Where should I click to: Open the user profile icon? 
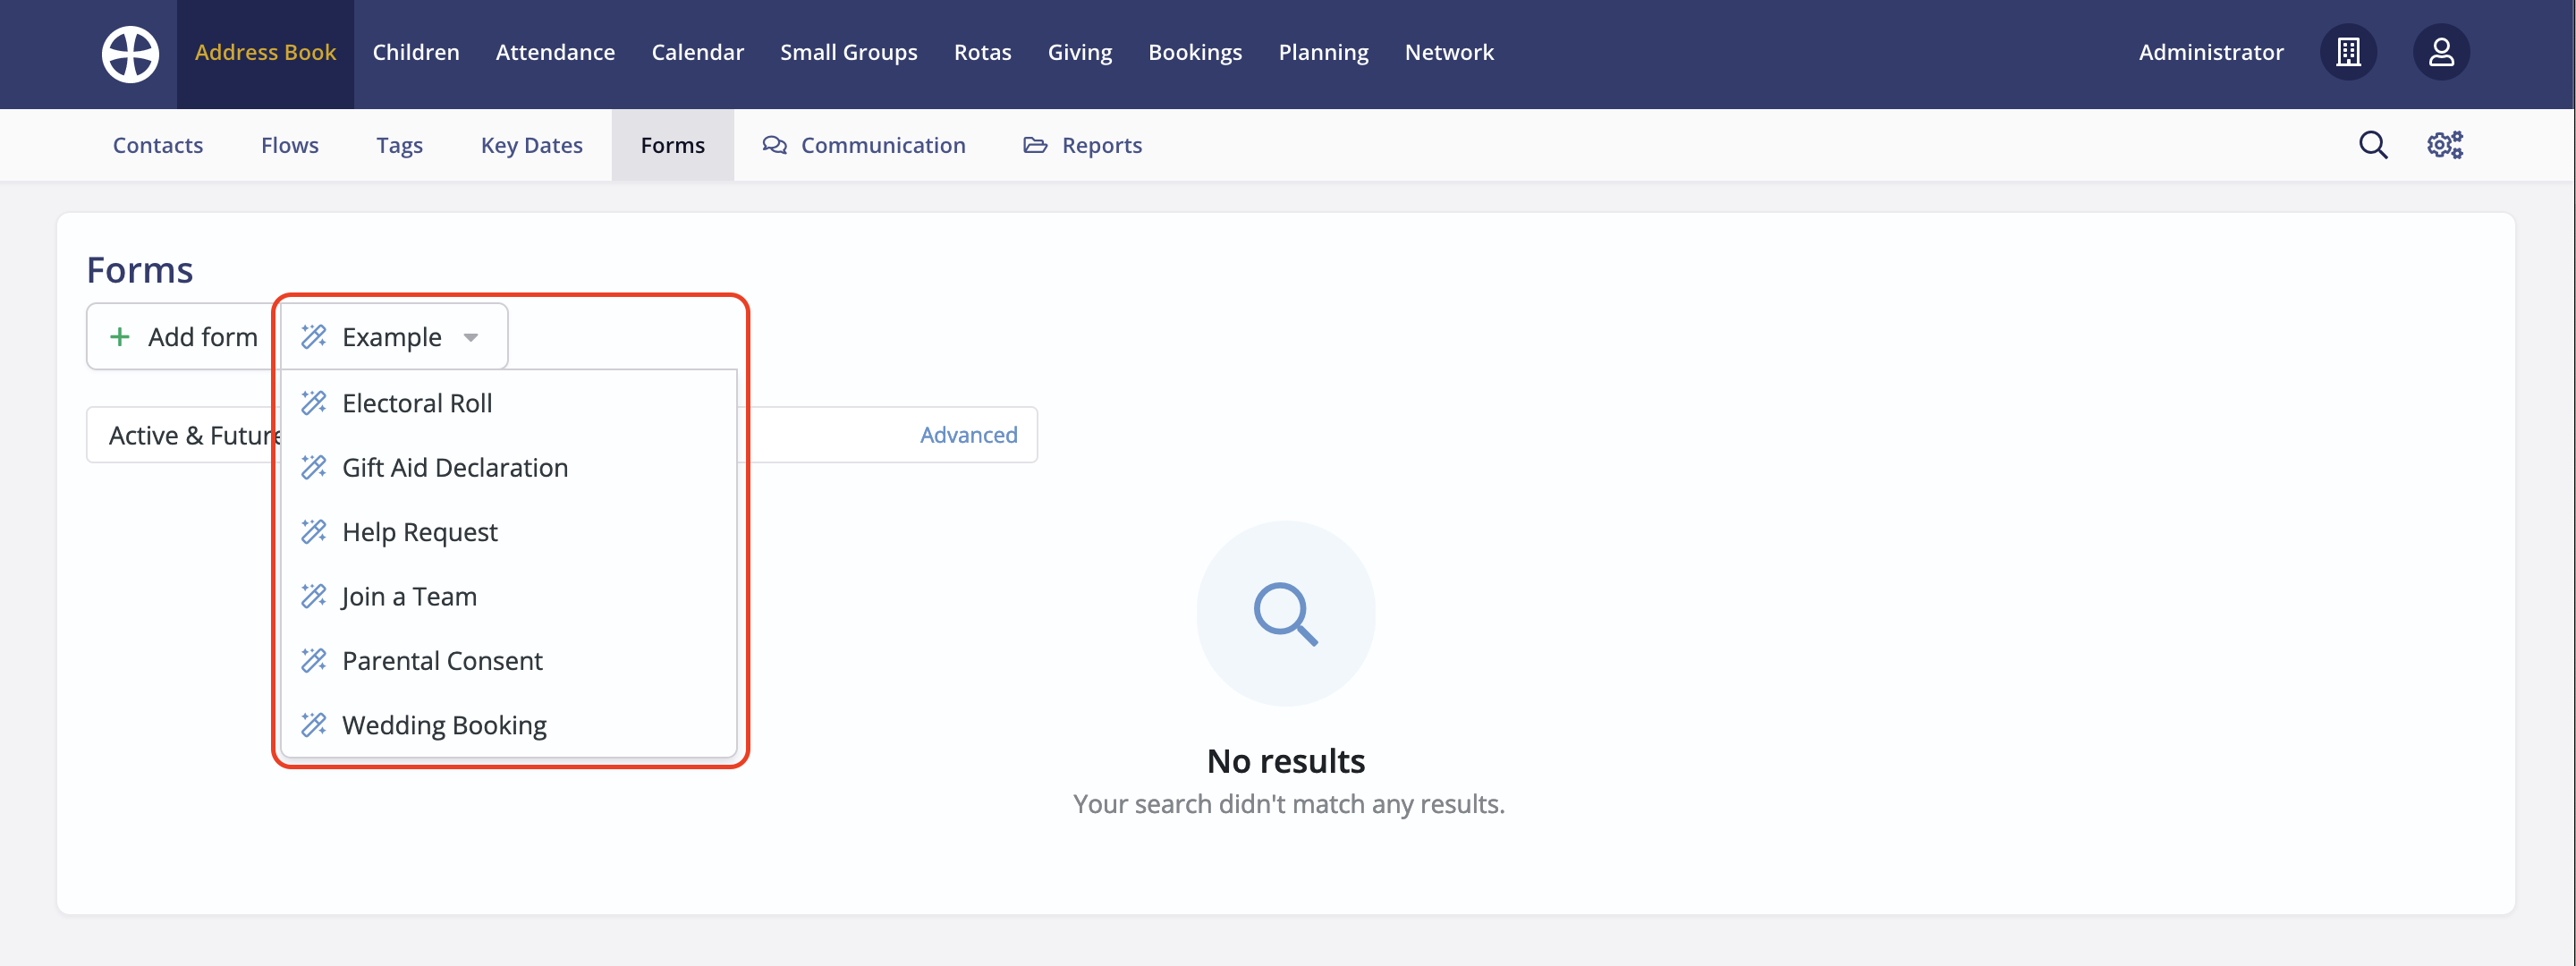2441,52
